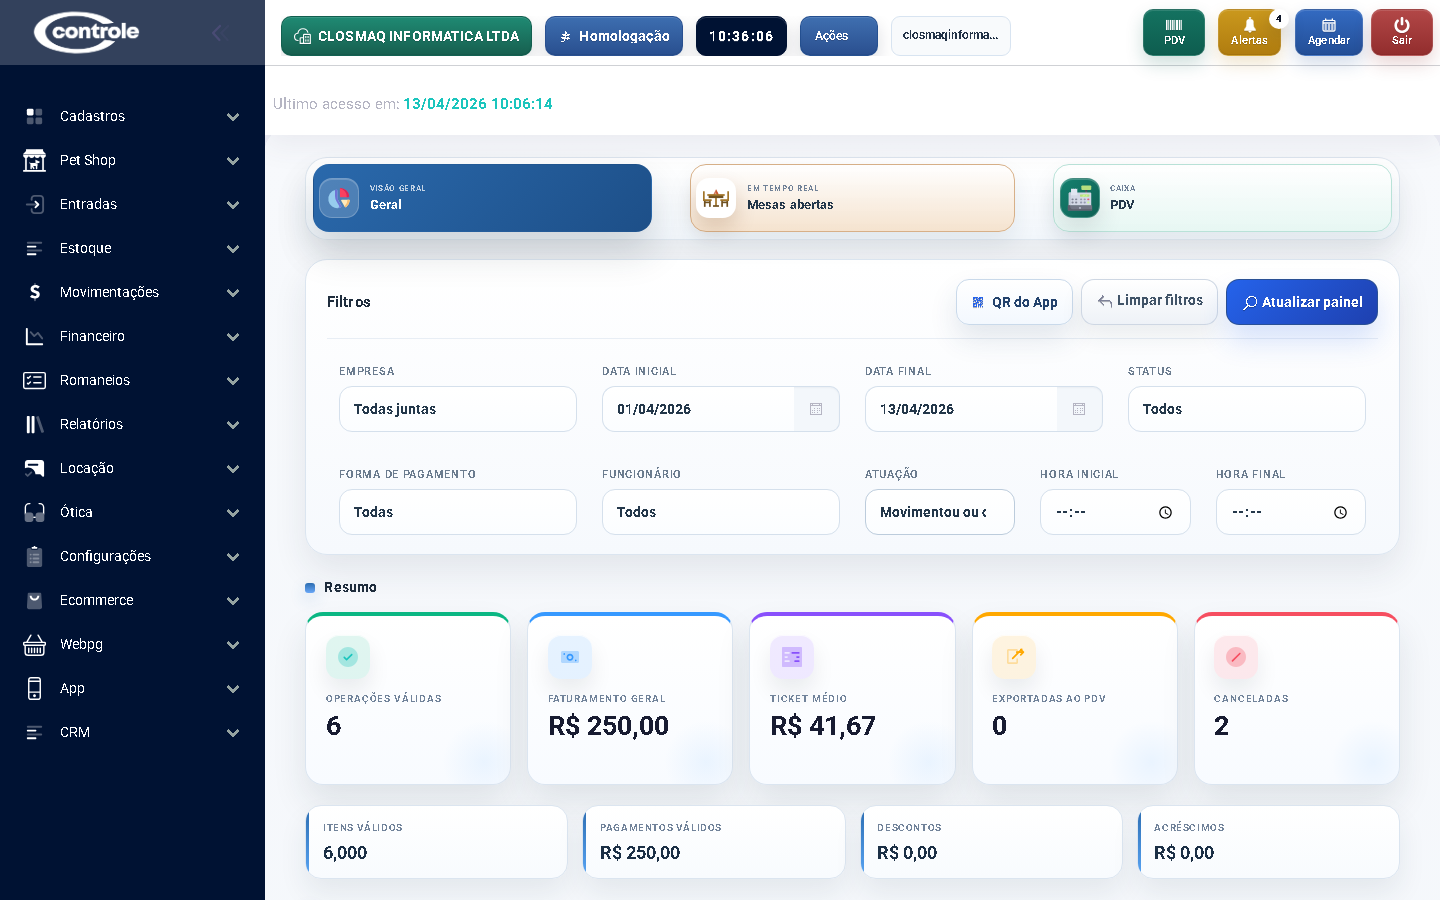
Task: Open the Funcionário dropdown
Action: [x=720, y=511]
